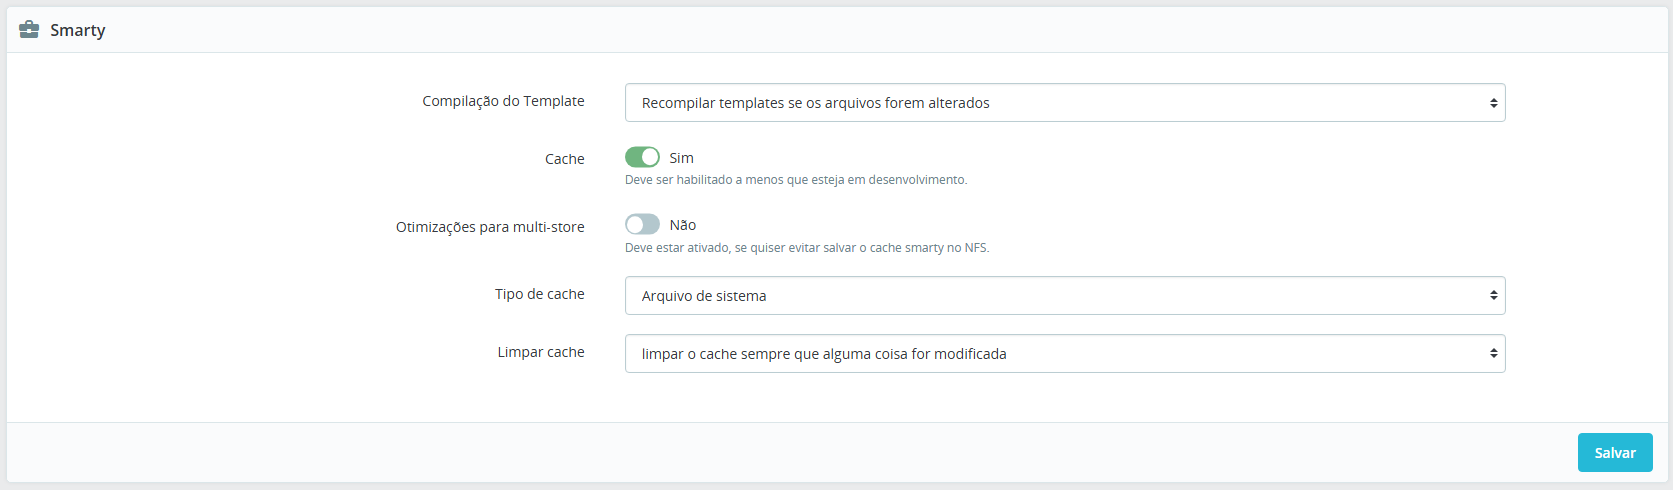Open the Tipo de cache dropdown
This screenshot has width=1673, height=490.
[1065, 296]
